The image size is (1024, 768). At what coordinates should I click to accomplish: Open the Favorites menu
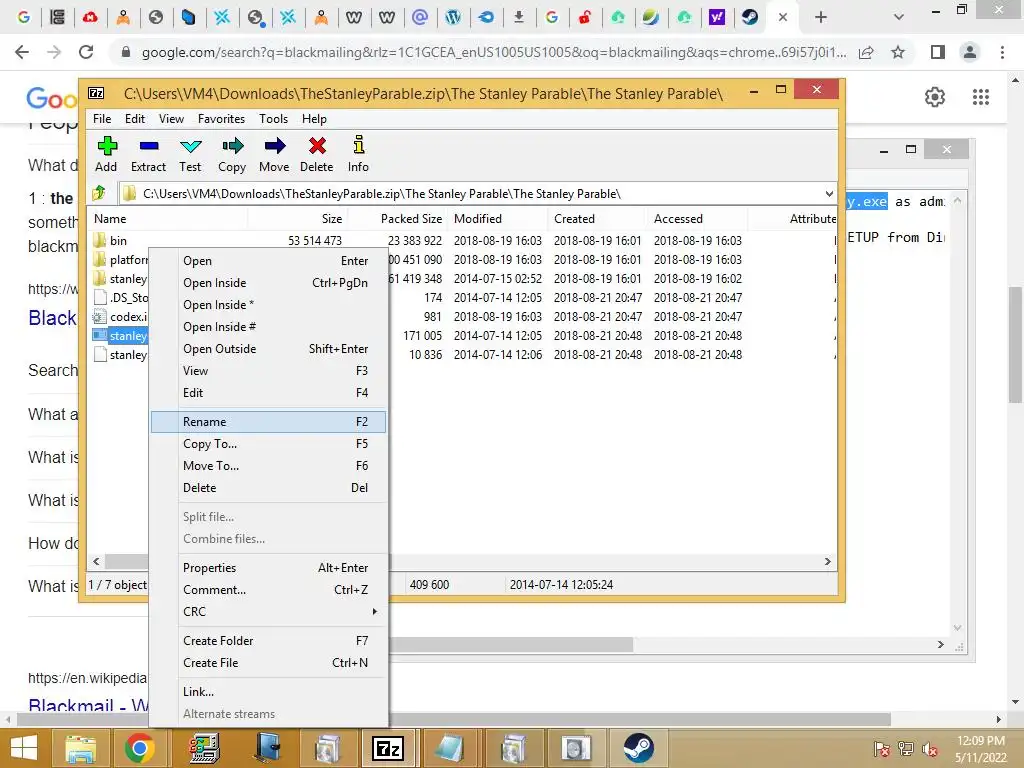pos(221,119)
